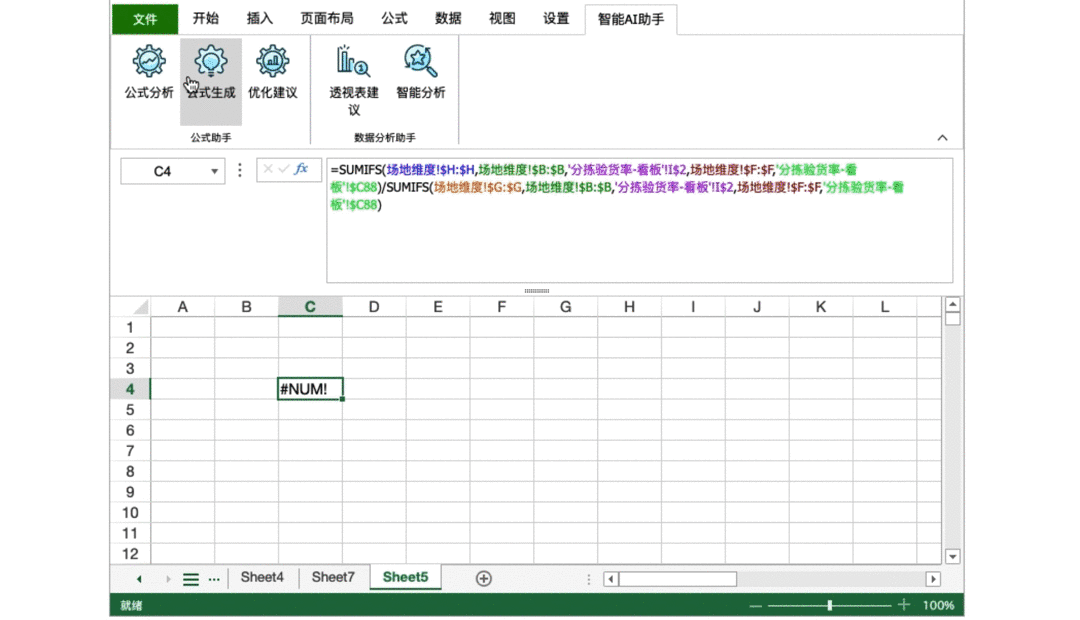The width and height of the screenshot is (1080, 620).
Task: Open 透视表建议 pivot table suggestions
Action: (x=353, y=81)
